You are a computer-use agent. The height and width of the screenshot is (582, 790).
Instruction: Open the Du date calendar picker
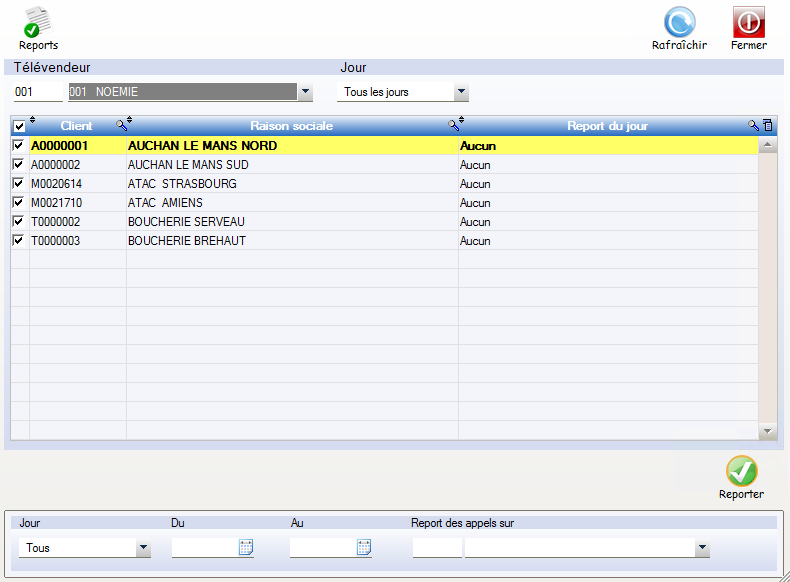click(246, 547)
